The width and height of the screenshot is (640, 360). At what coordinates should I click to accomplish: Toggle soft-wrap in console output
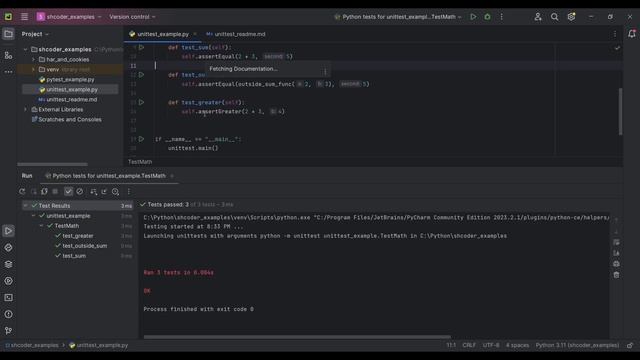tap(616, 242)
